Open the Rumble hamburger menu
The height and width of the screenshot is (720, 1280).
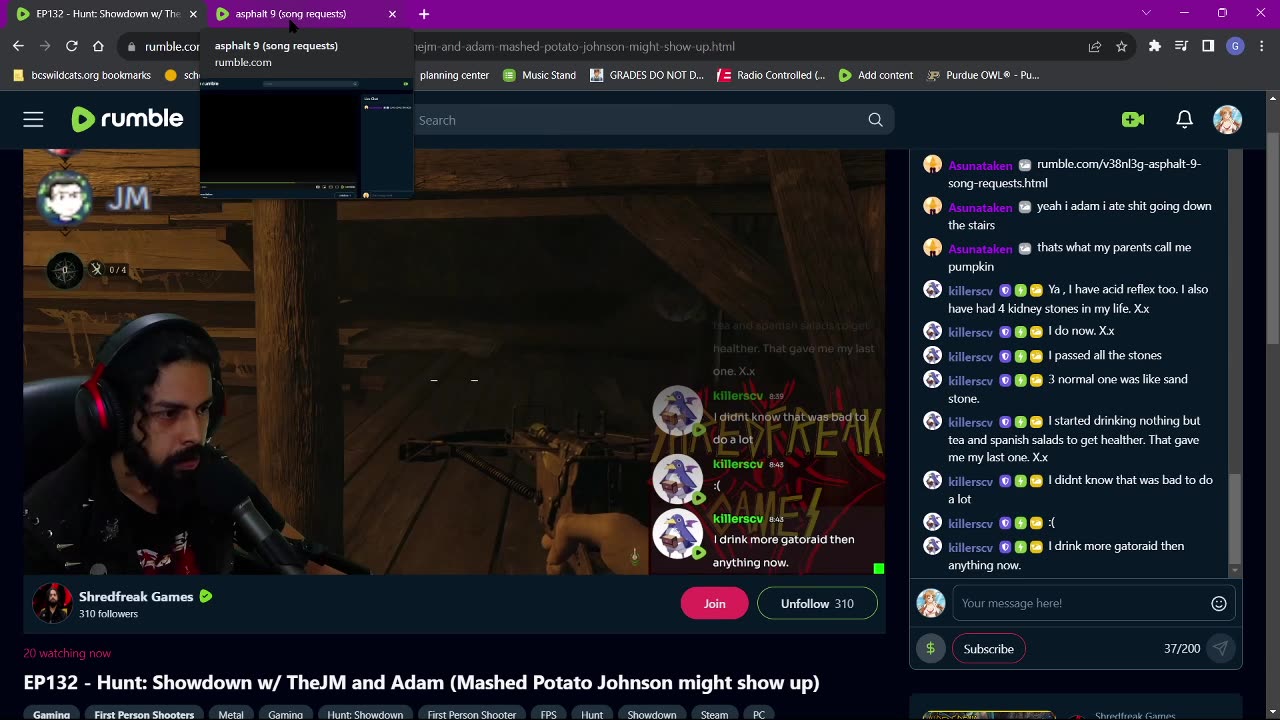[x=33, y=120]
